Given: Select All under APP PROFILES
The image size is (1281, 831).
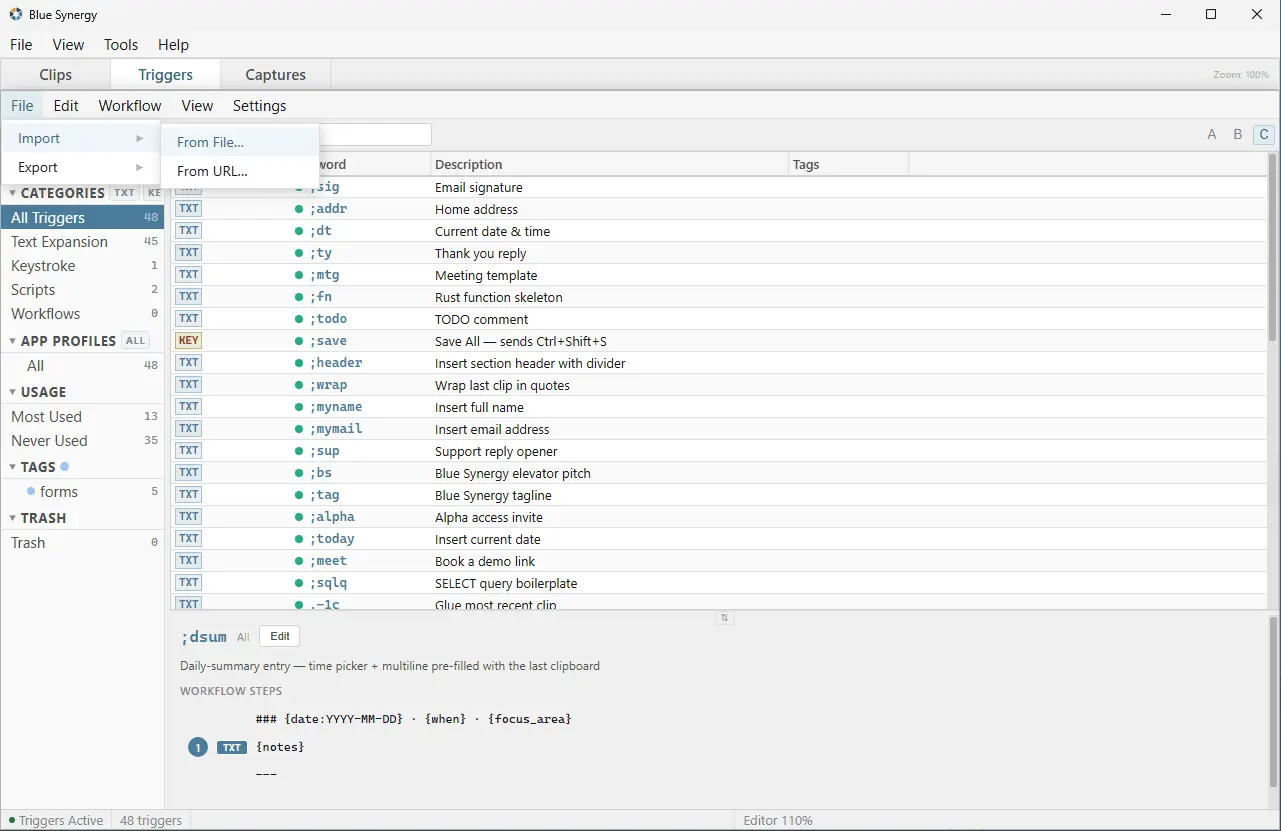Looking at the screenshot, I should coord(82,365).
